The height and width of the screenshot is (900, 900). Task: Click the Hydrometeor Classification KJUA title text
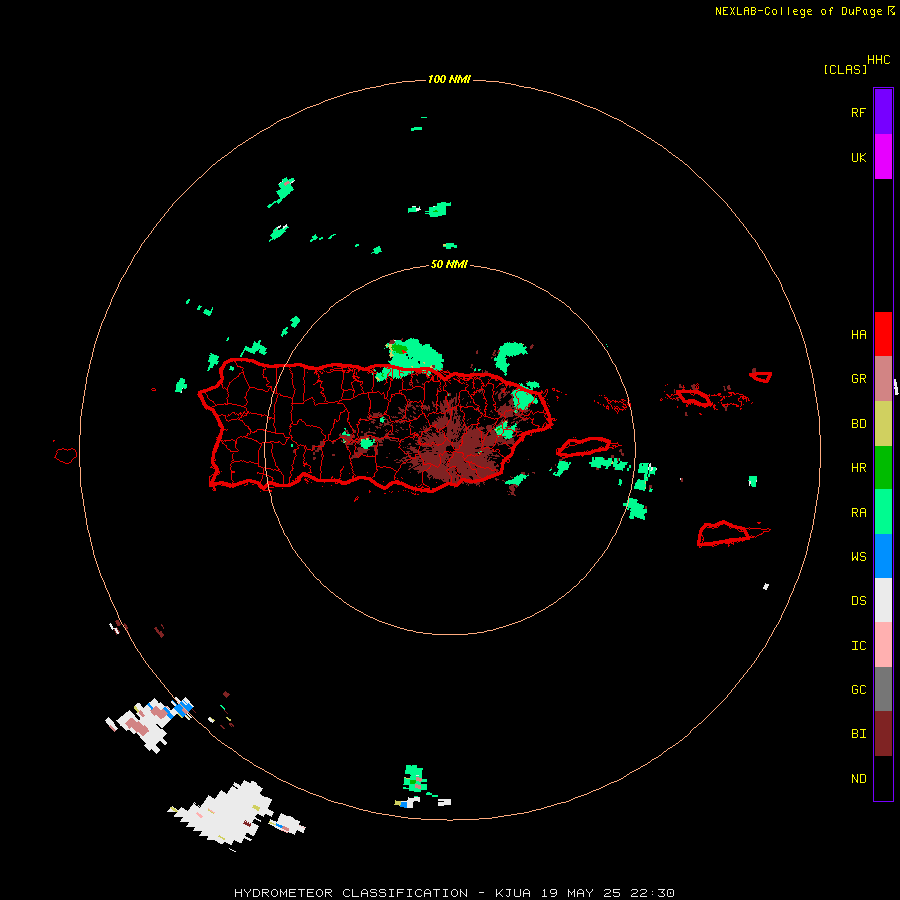[454, 893]
